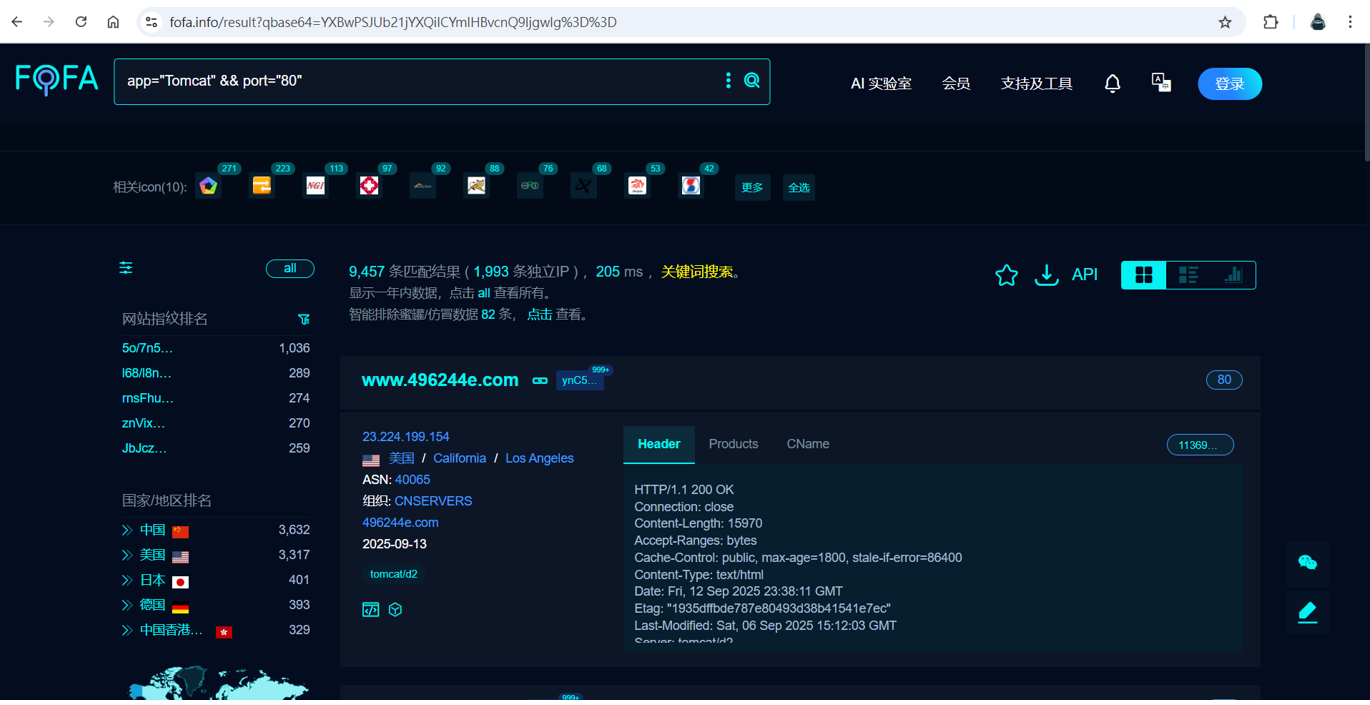
Task: Expand the 中国 country entry
Action: [127, 530]
